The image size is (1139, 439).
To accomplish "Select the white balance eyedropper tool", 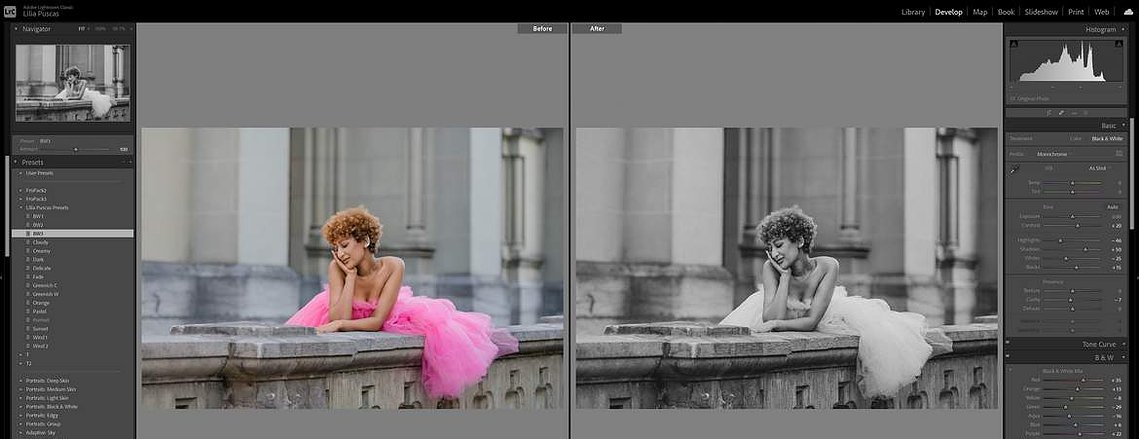I will (x=1015, y=169).
